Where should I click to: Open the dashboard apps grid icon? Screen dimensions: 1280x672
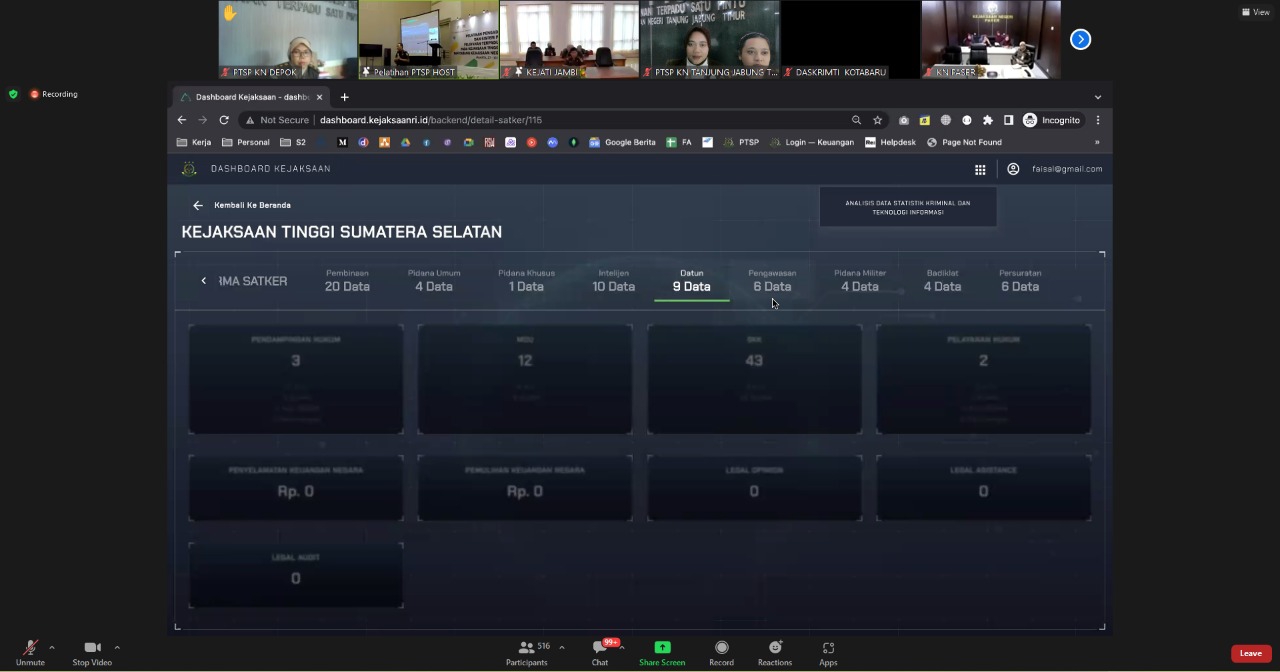pyautogui.click(x=980, y=169)
